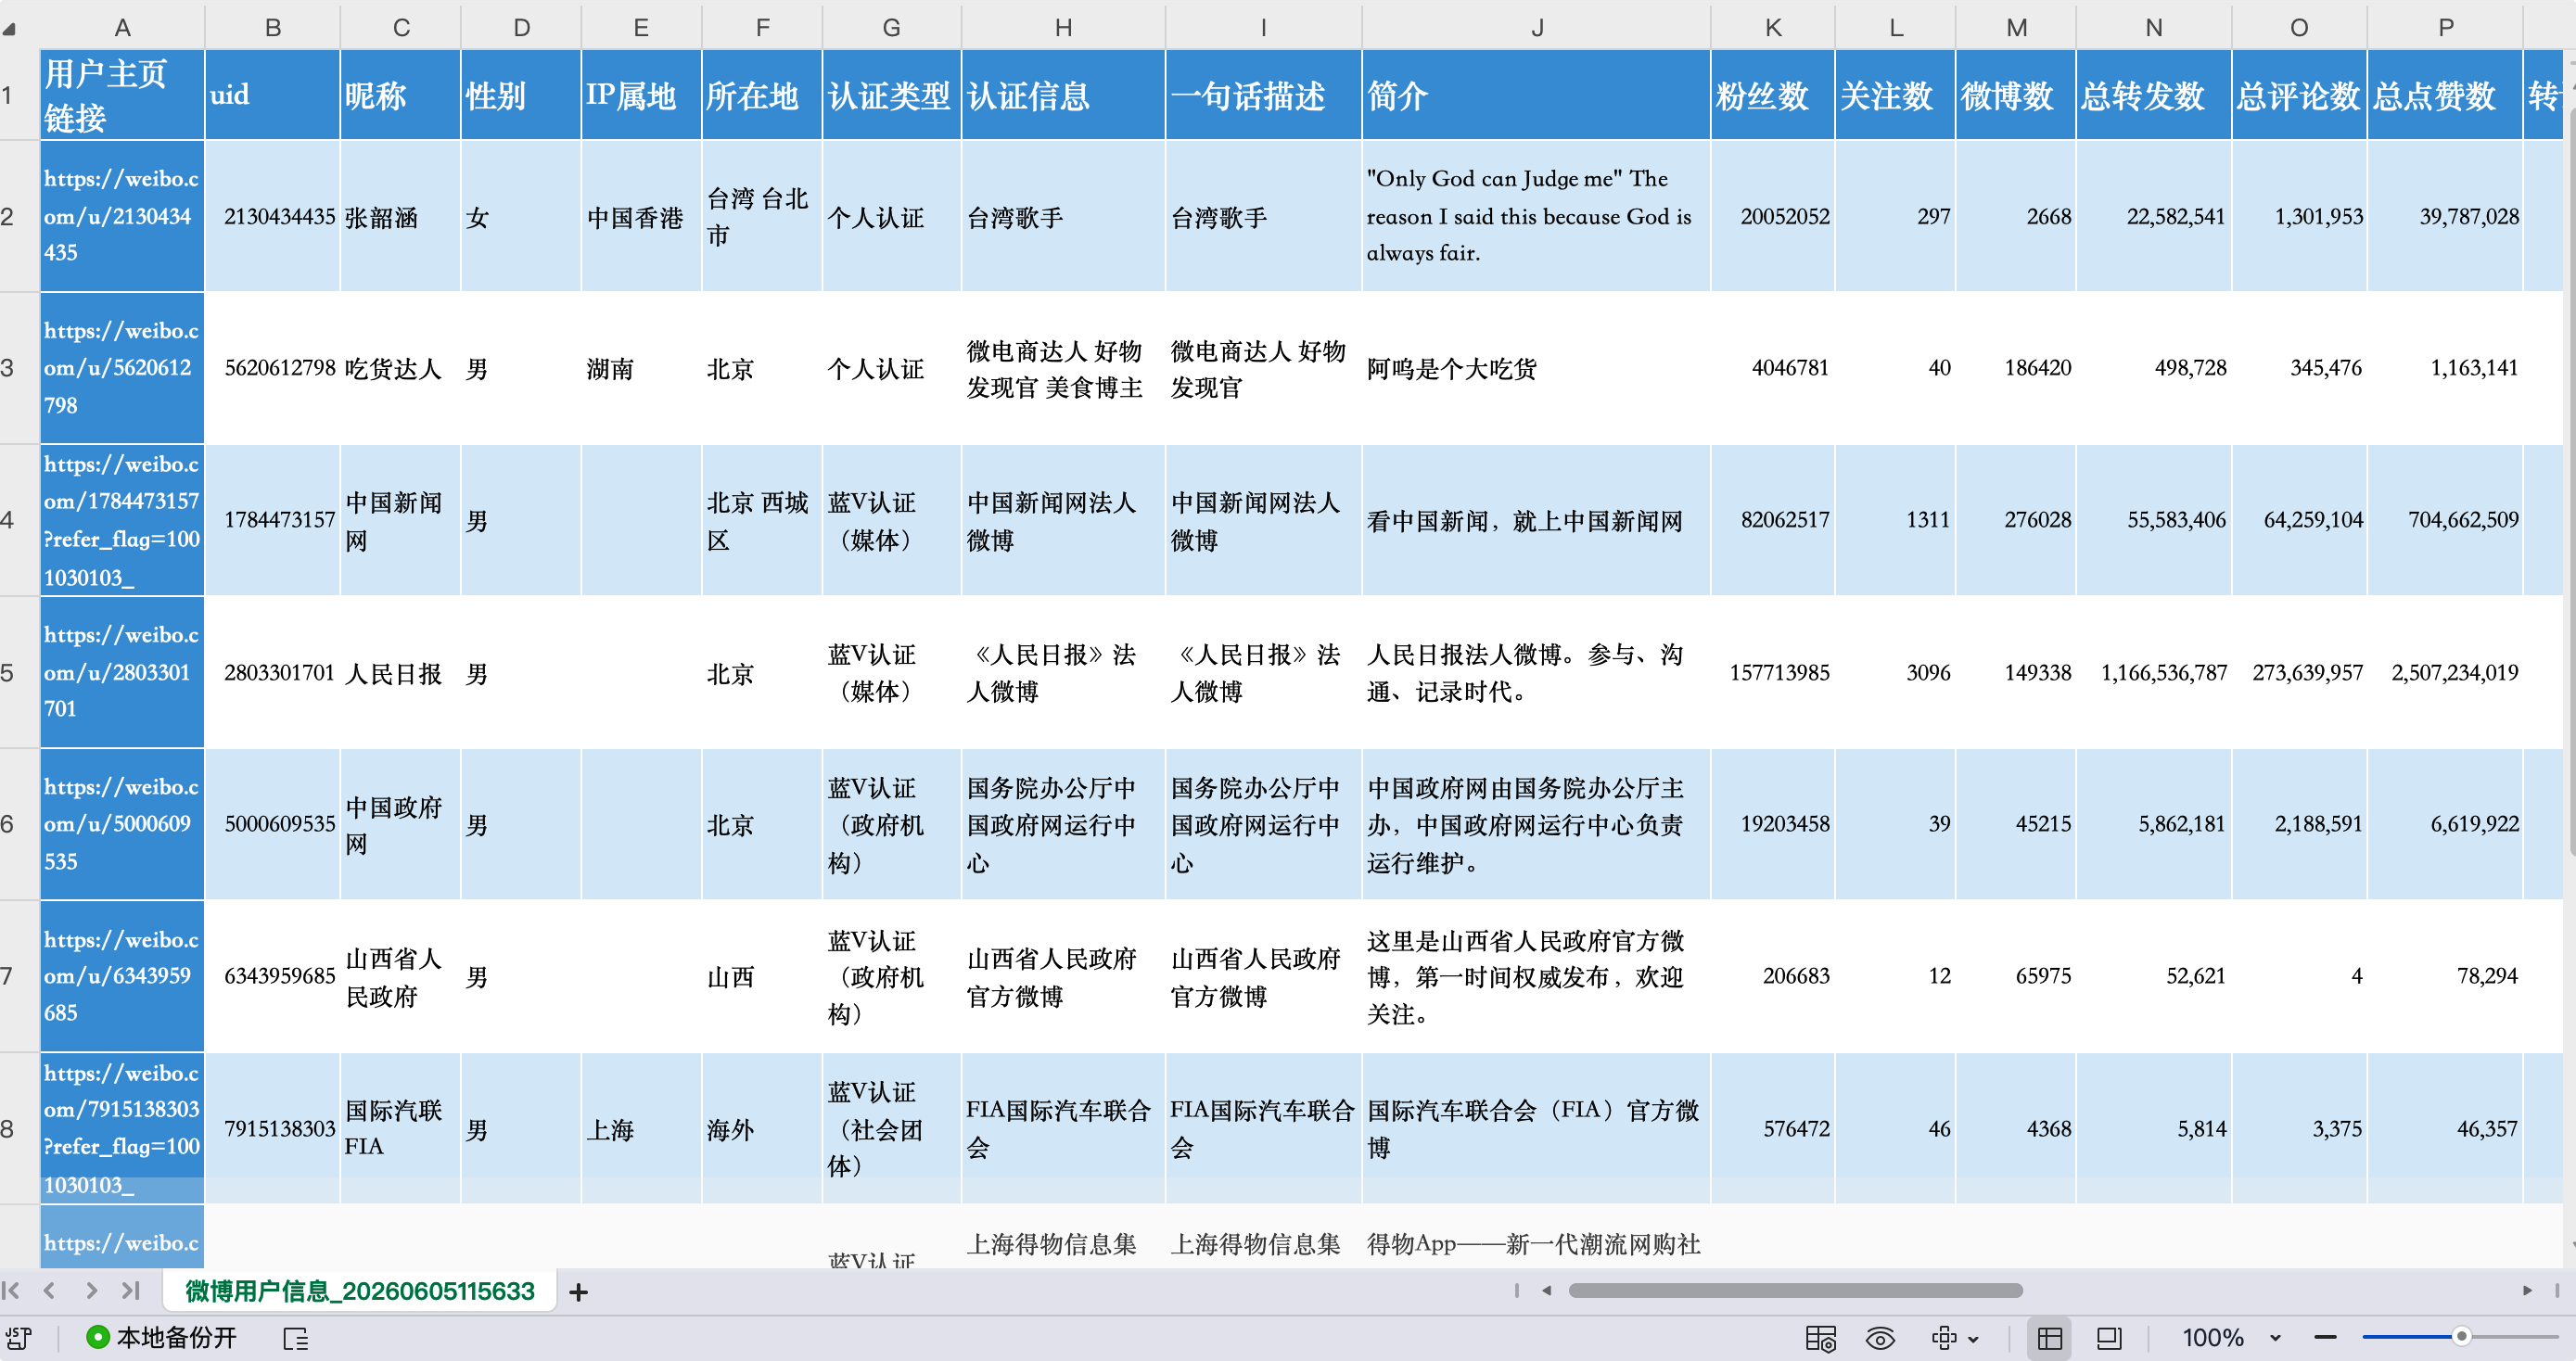Open 张韶涵 weibo link in row 2
Image resolution: width=2576 pixels, height=1361 pixels.
click(x=122, y=216)
